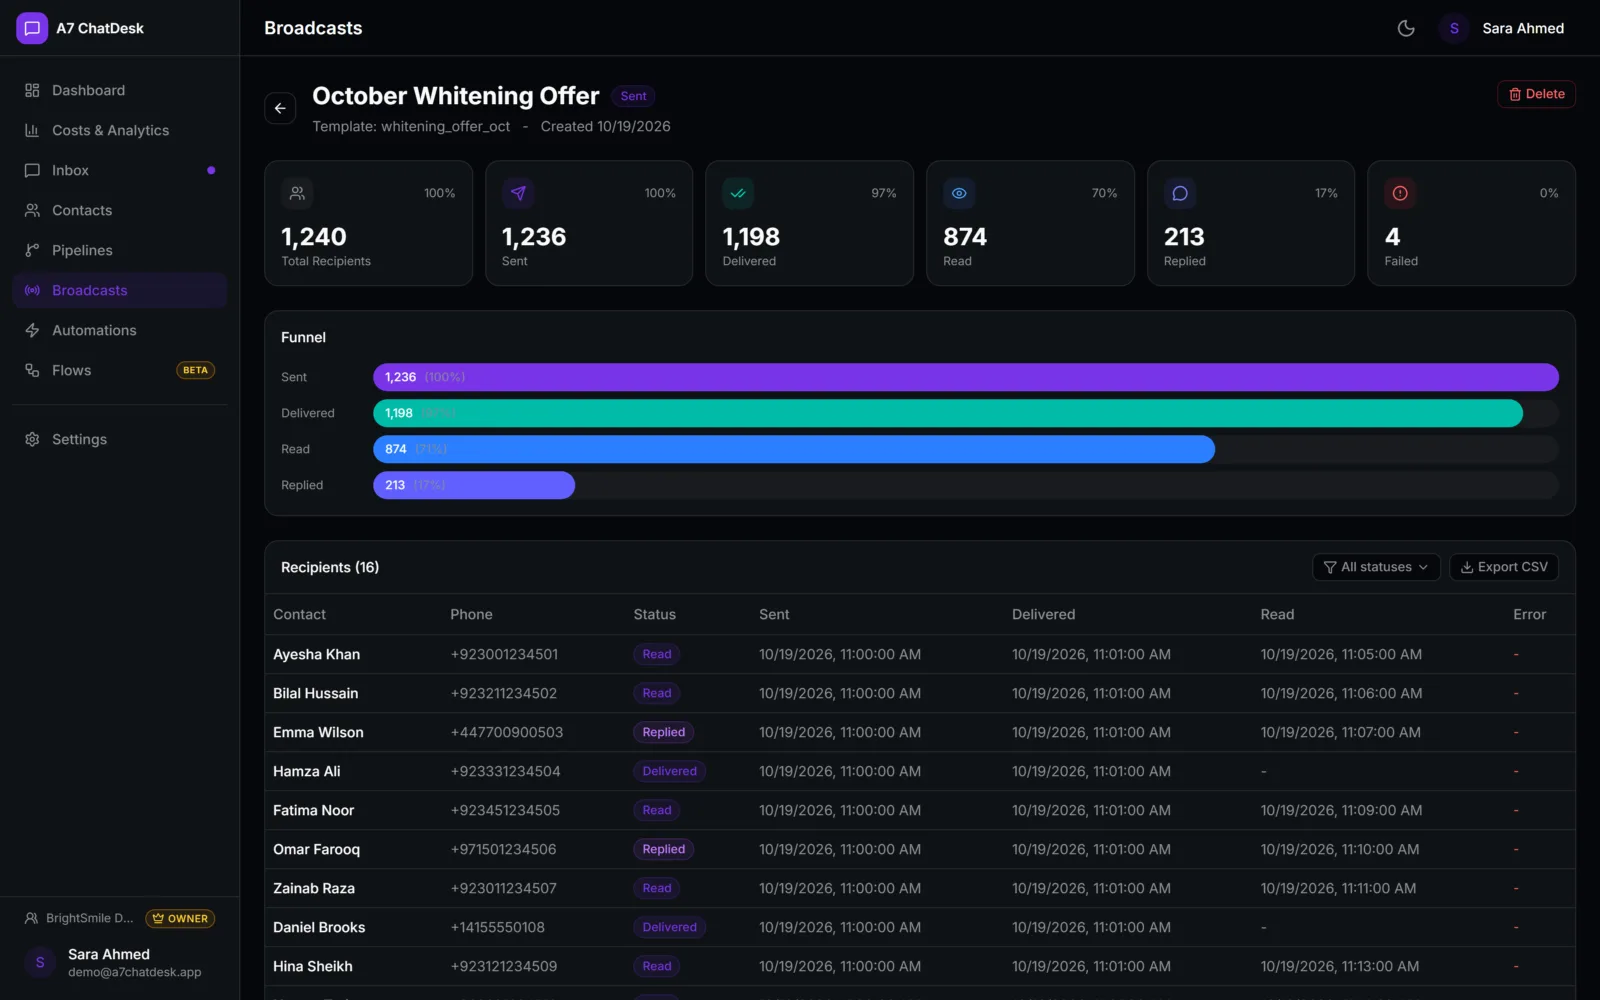Open Automations section

coord(120,330)
